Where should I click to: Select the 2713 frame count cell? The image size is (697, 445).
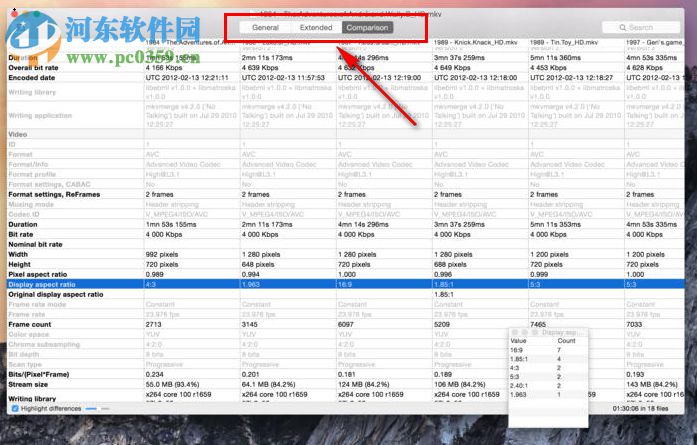(153, 324)
